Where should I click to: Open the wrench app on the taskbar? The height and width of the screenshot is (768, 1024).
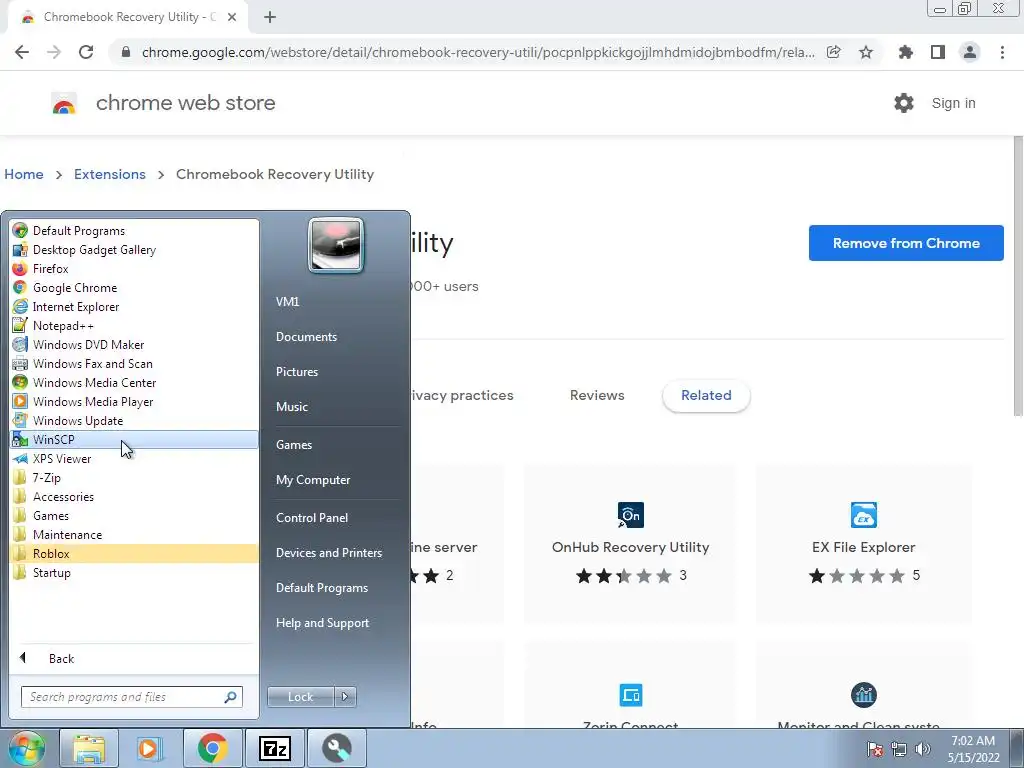point(336,748)
